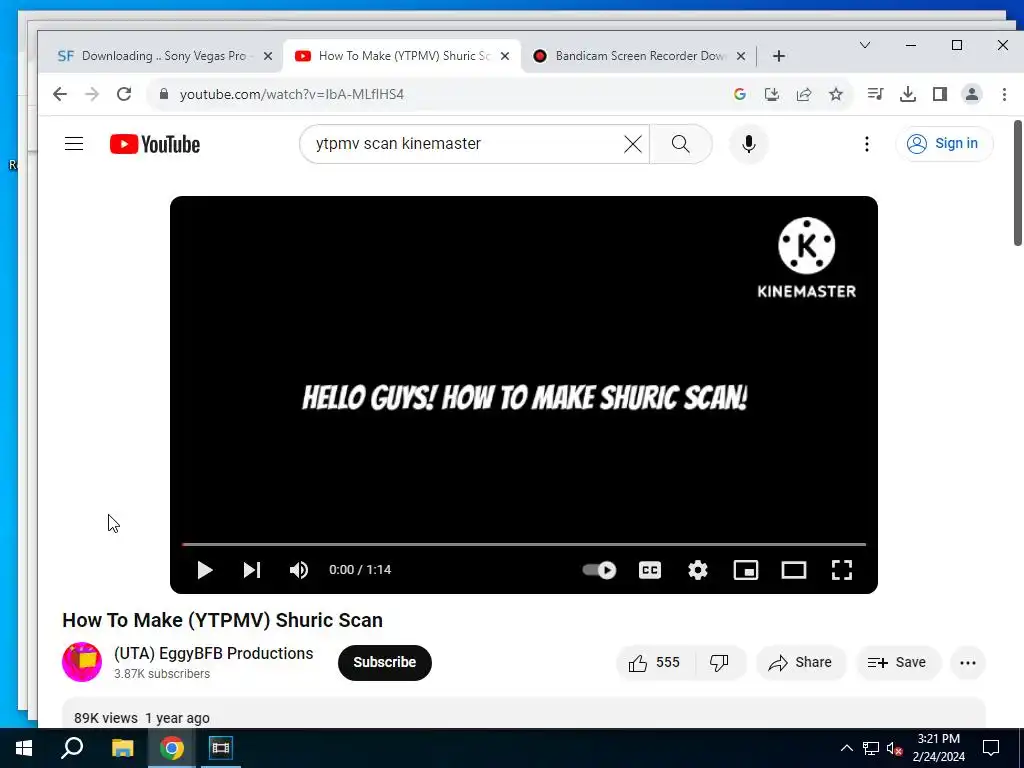Expand video description showing 89K views
Viewport: 1024px width, 768px height.
[524, 713]
